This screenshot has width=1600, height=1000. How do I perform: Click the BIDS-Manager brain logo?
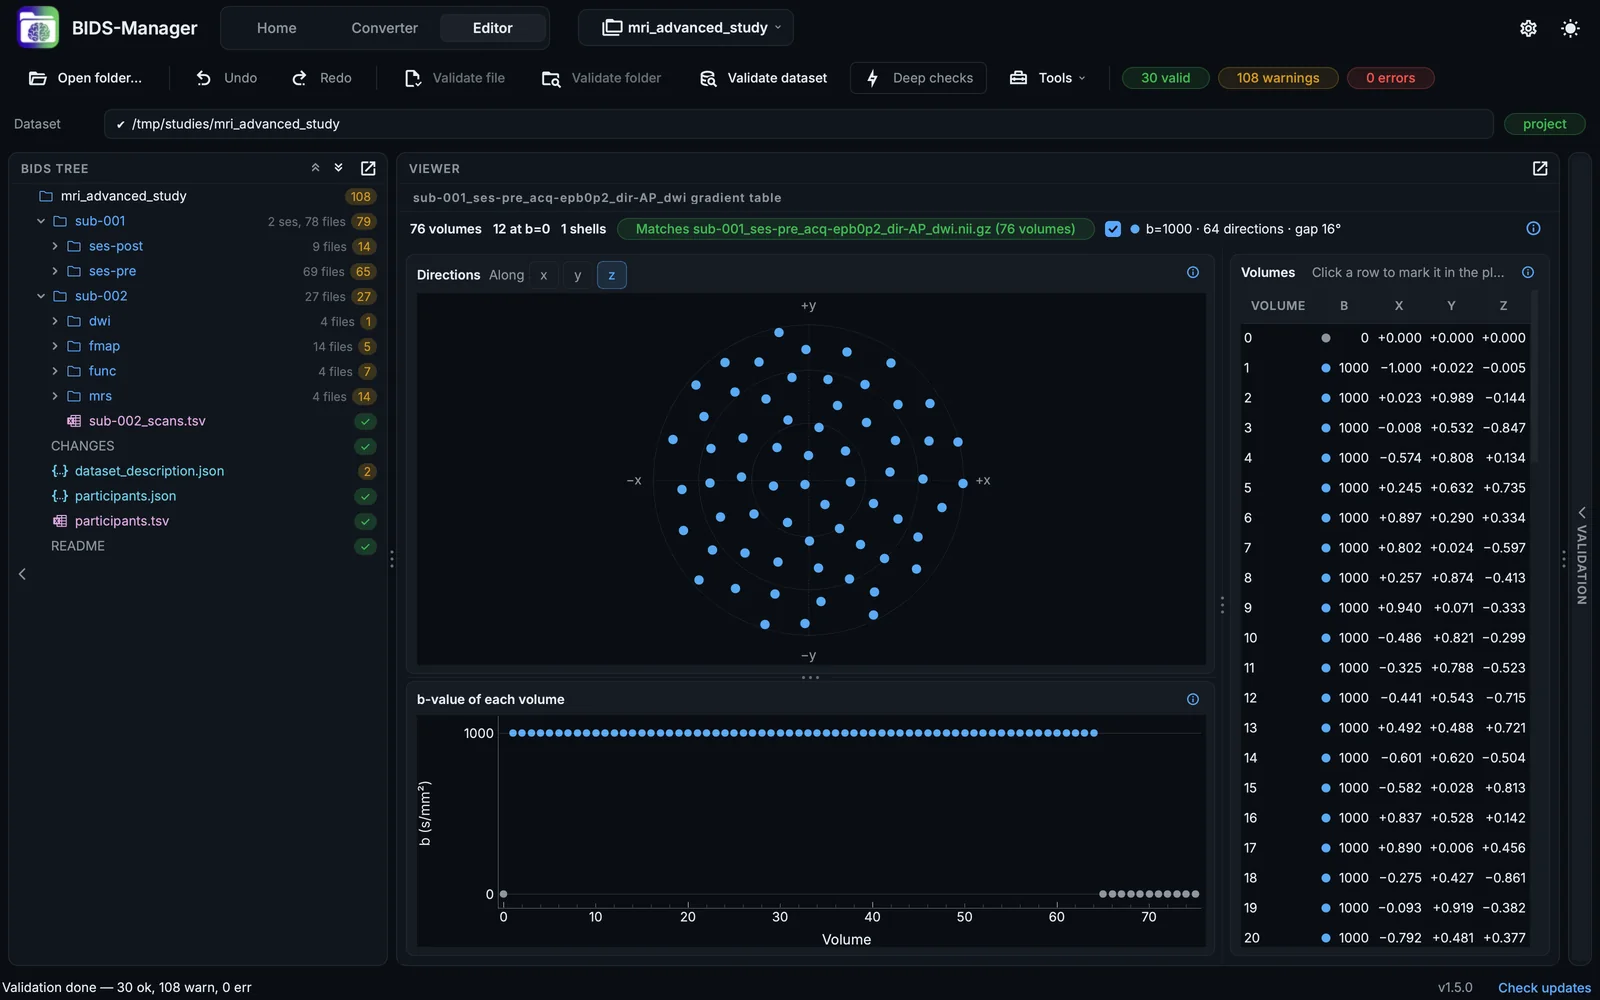[x=38, y=28]
